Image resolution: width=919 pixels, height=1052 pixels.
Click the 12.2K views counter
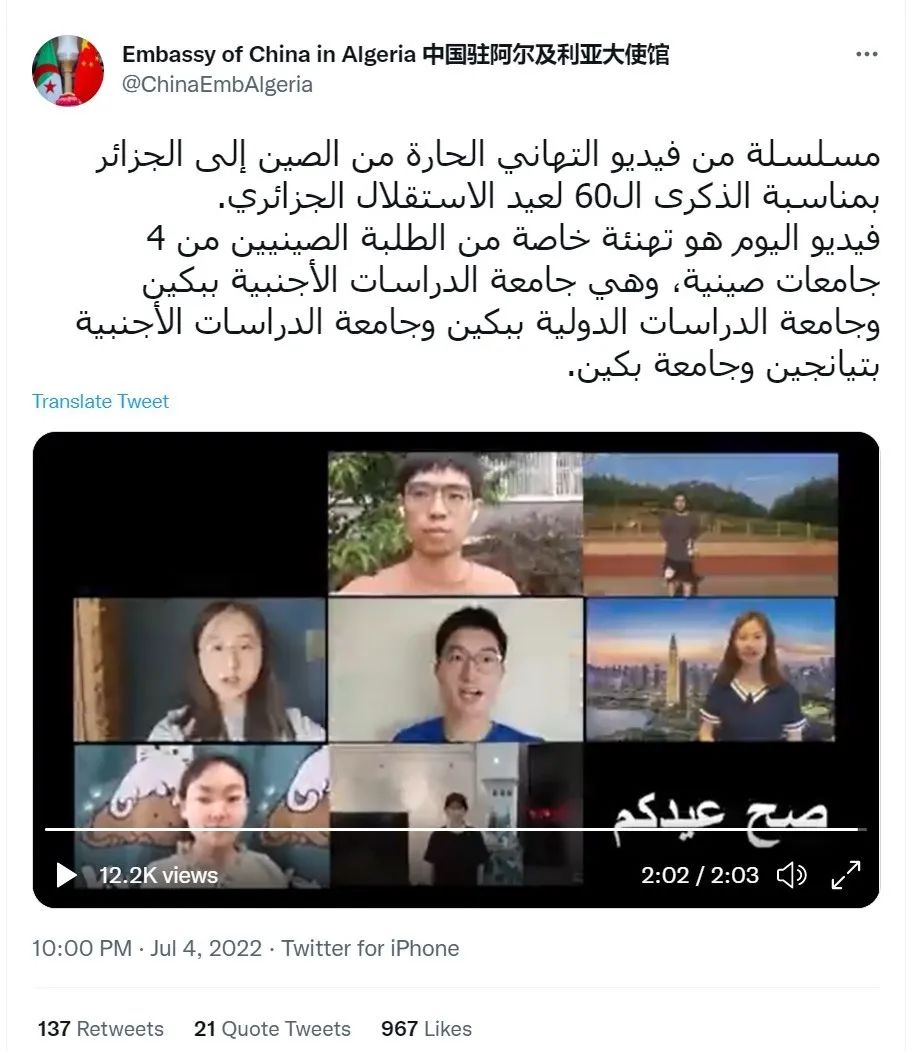click(158, 876)
